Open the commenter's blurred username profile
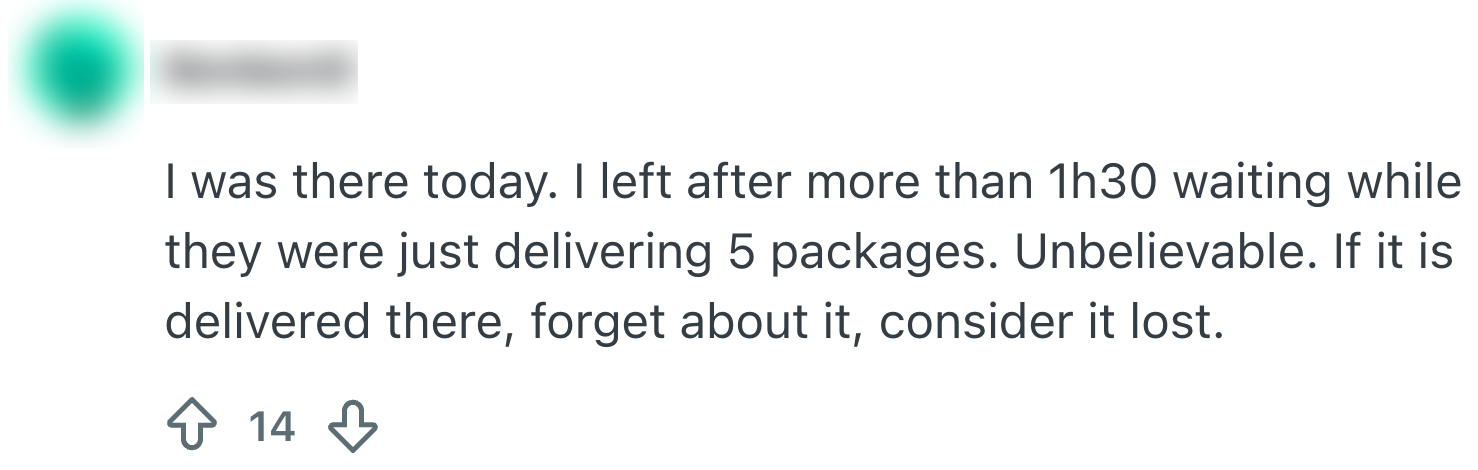This screenshot has height=470, width=1478. pyautogui.click(x=255, y=72)
